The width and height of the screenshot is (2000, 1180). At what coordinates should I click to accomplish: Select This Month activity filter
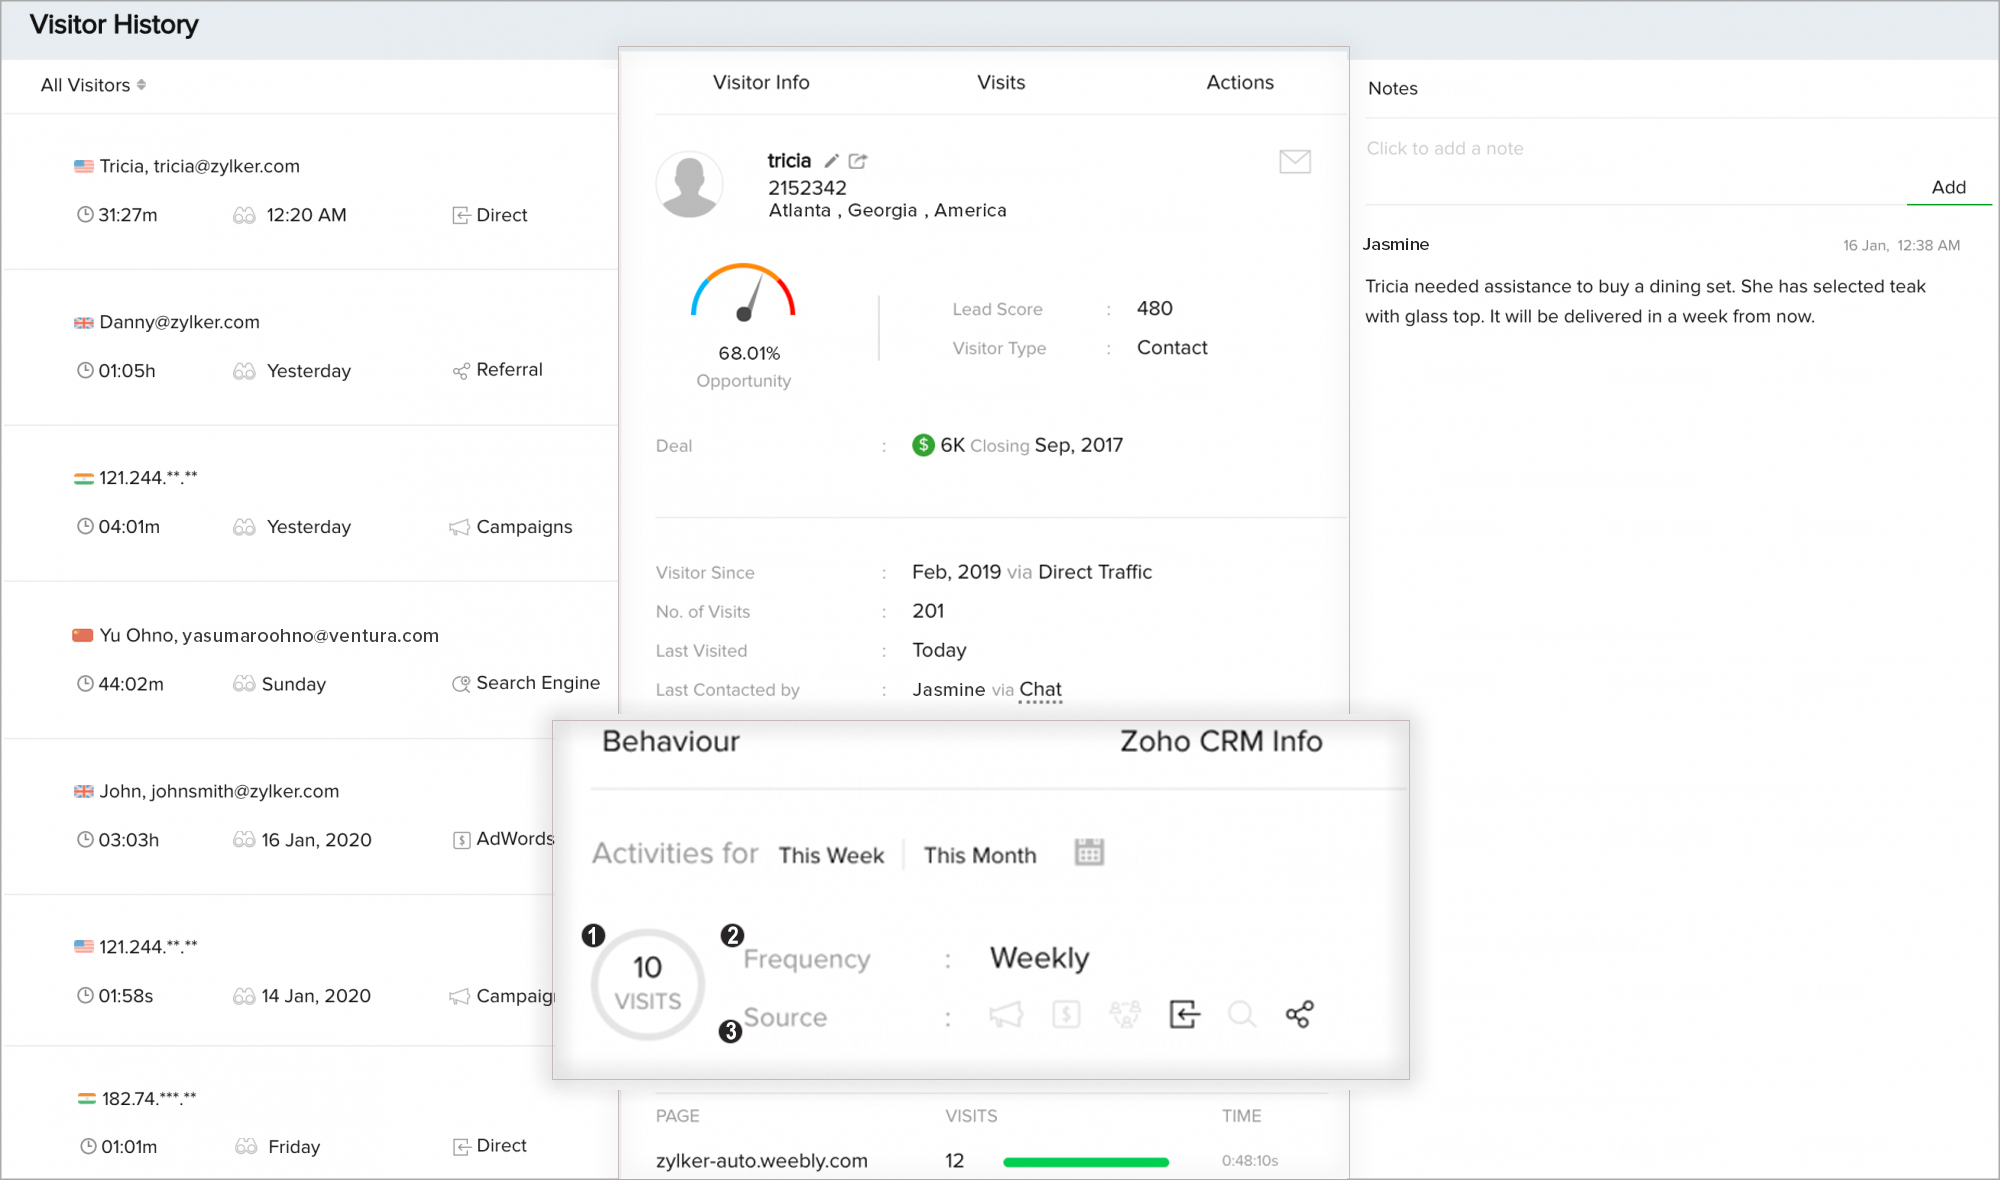[x=980, y=856]
